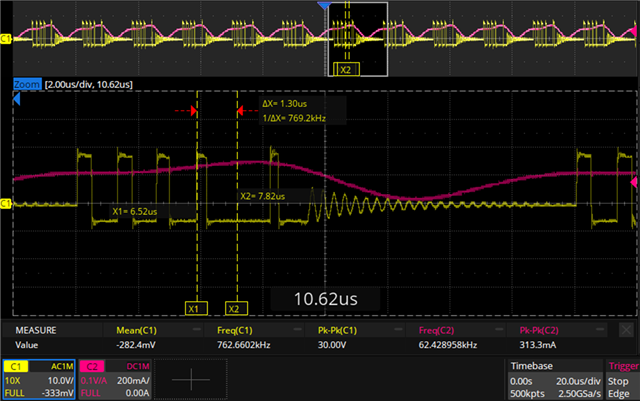The height and width of the screenshot is (401, 640).
Task: Open the Trigger settings panel
Action: point(622,380)
